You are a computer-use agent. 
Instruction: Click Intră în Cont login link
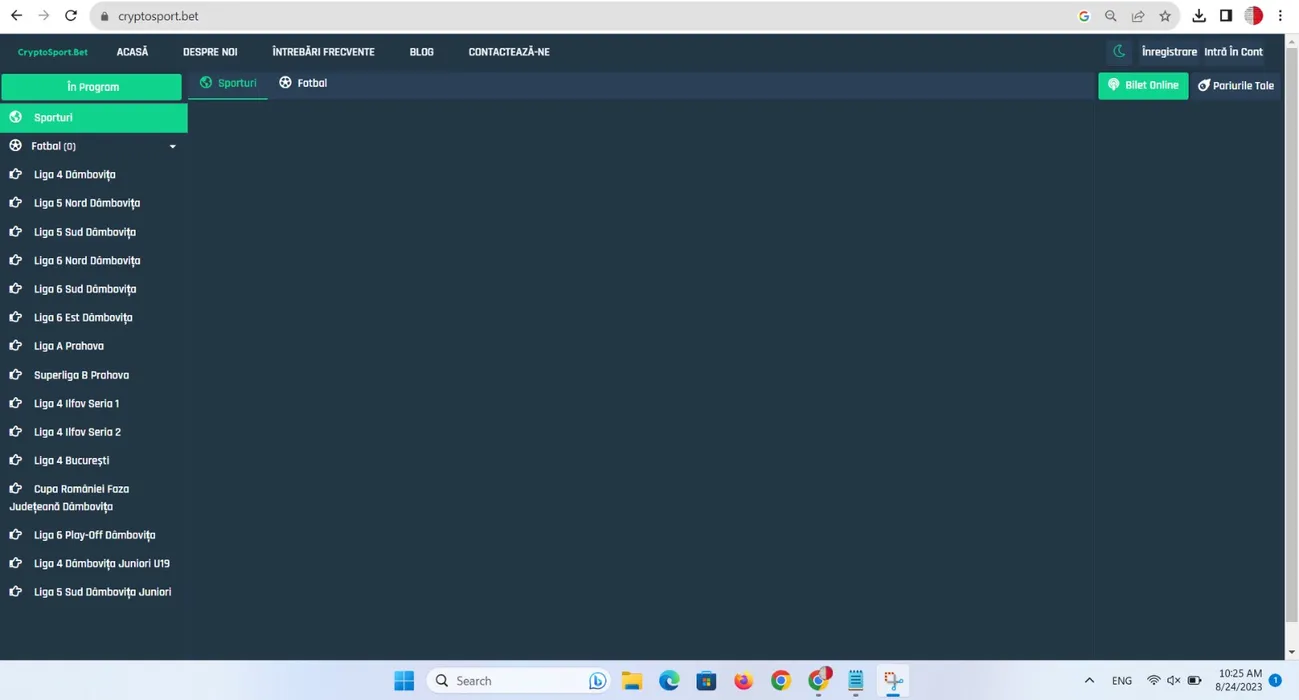point(1233,52)
